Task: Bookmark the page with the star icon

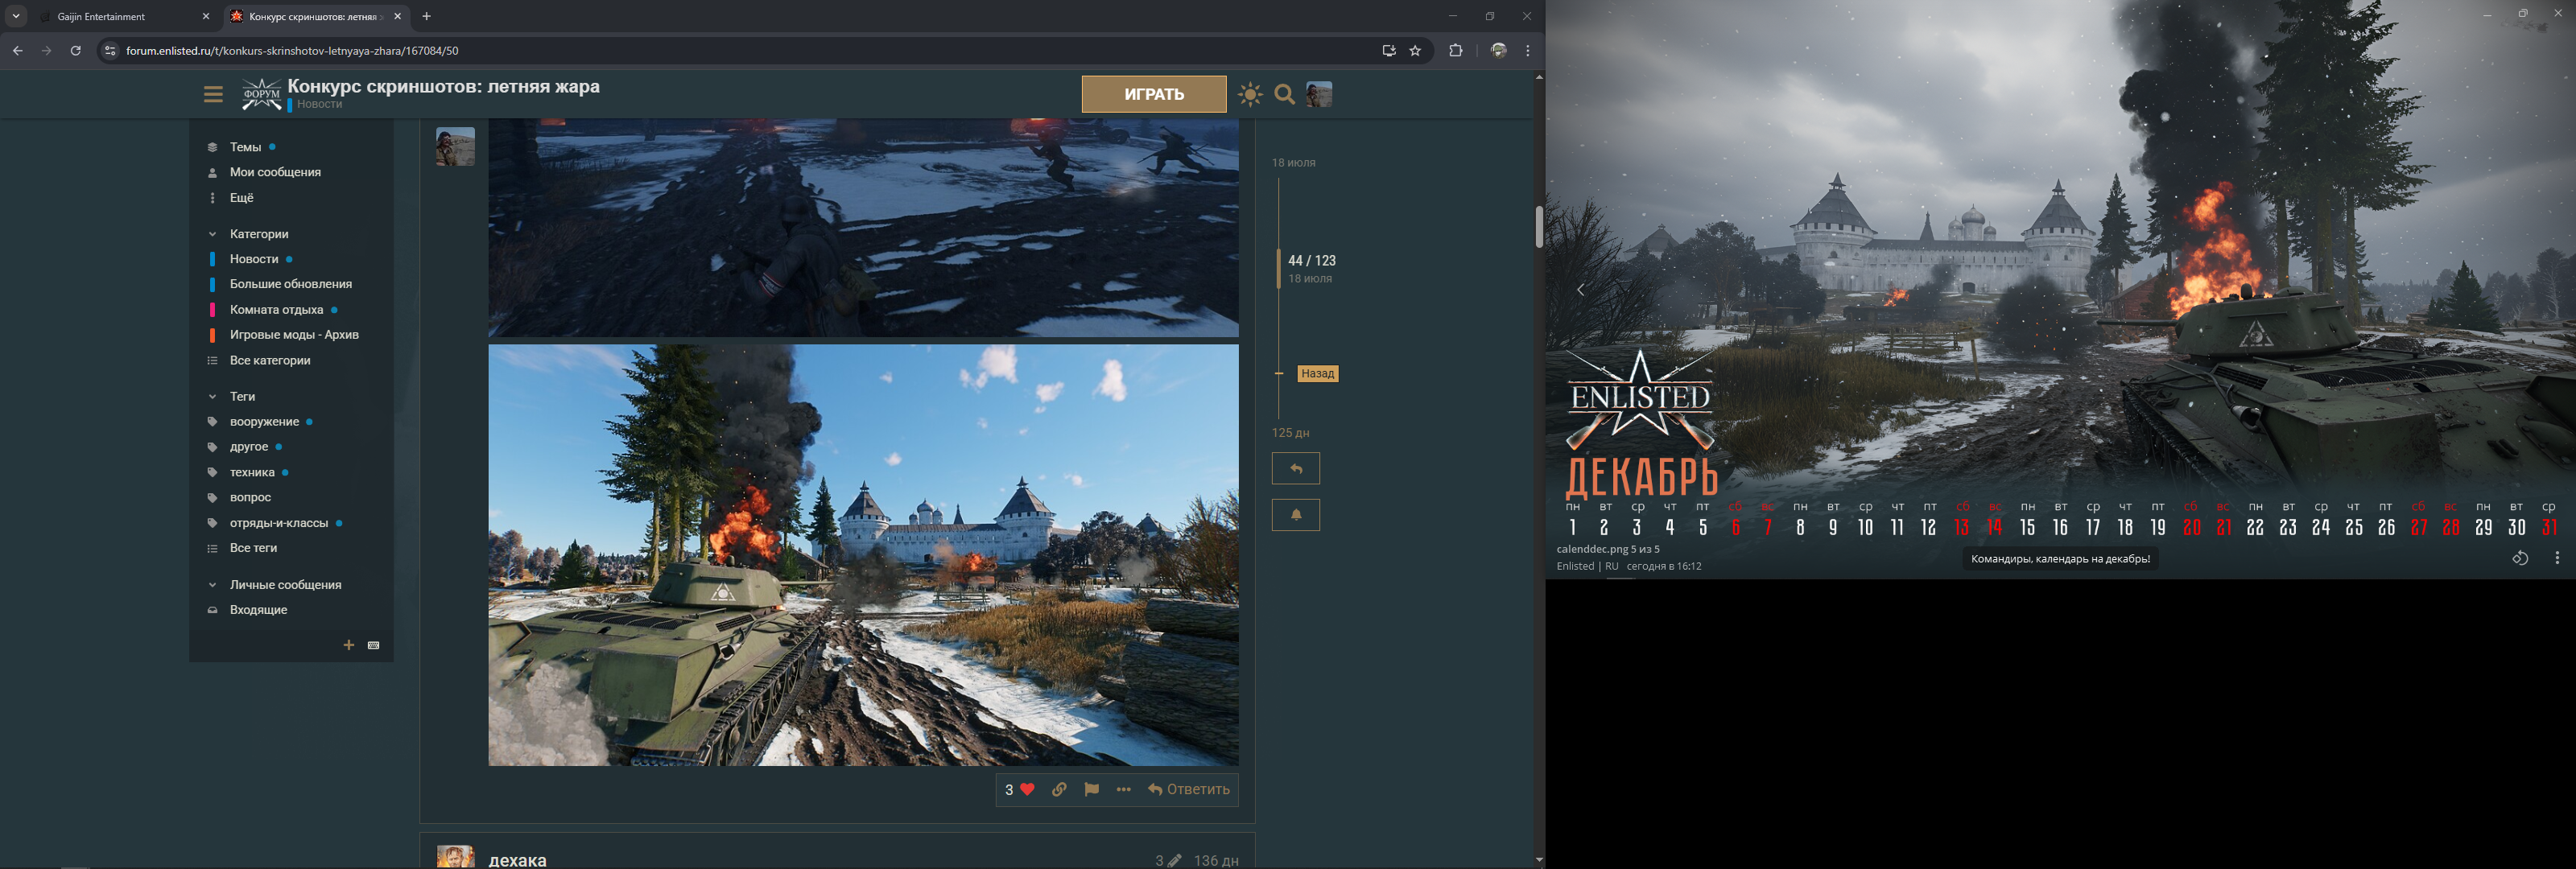Action: click(1415, 51)
